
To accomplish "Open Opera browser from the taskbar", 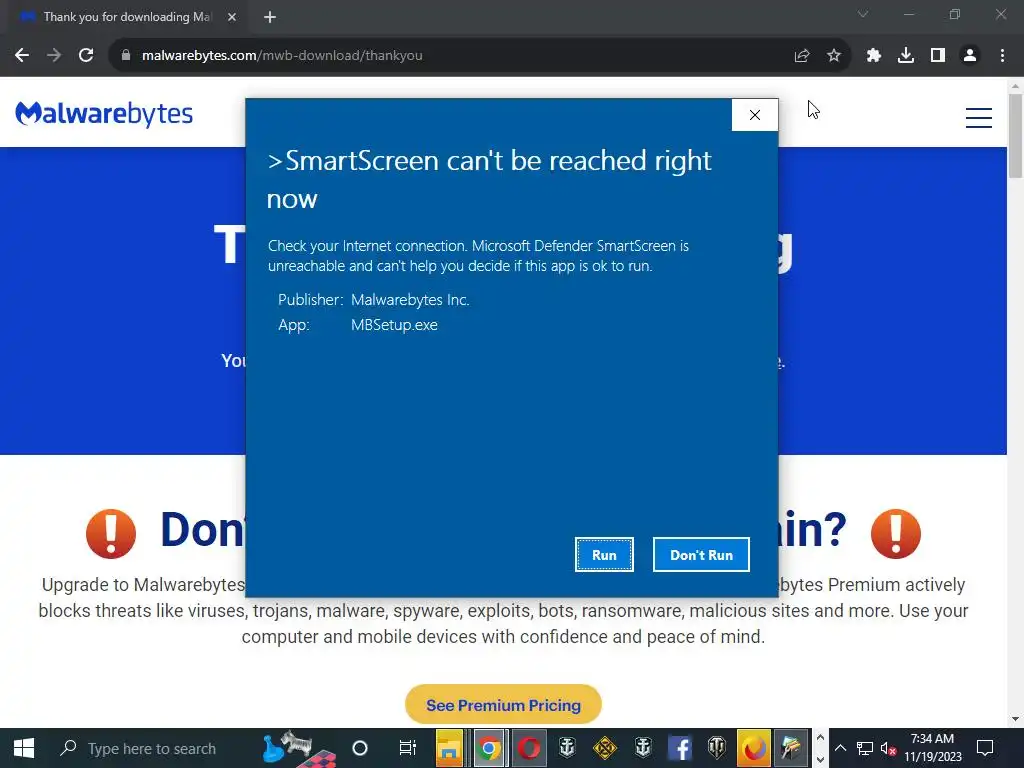I will pos(528,748).
